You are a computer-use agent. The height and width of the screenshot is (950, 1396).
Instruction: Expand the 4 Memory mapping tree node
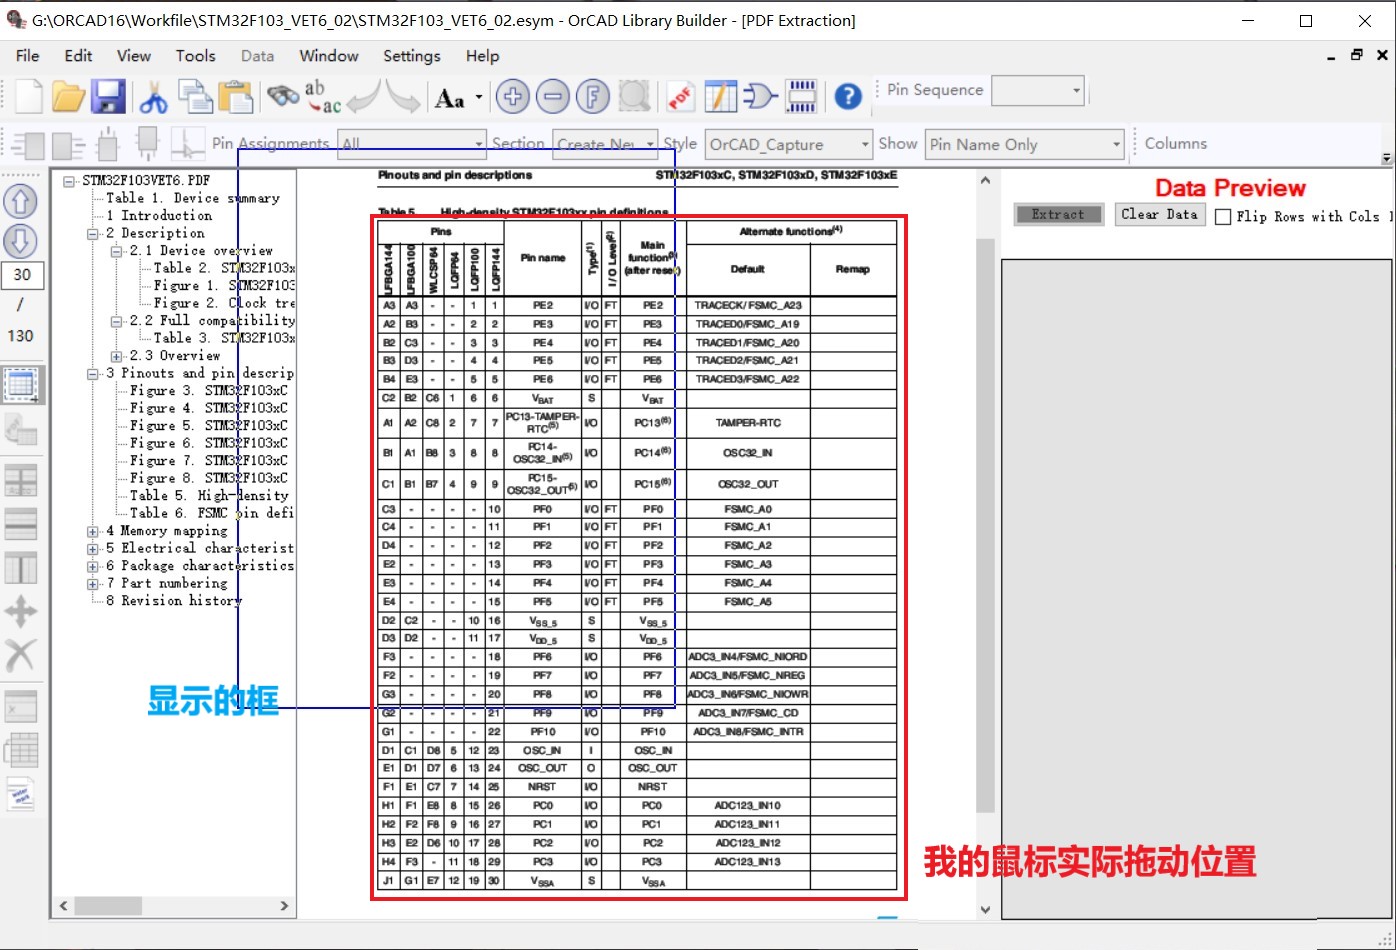pos(91,530)
